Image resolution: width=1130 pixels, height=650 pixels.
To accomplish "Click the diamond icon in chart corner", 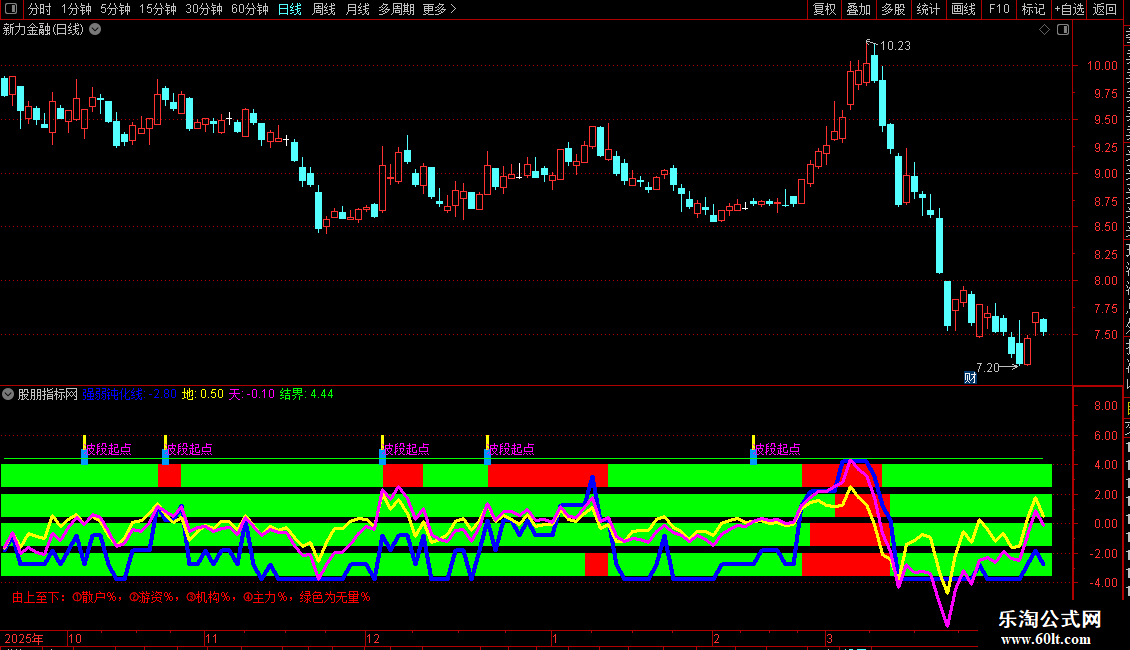I will click(x=1044, y=30).
